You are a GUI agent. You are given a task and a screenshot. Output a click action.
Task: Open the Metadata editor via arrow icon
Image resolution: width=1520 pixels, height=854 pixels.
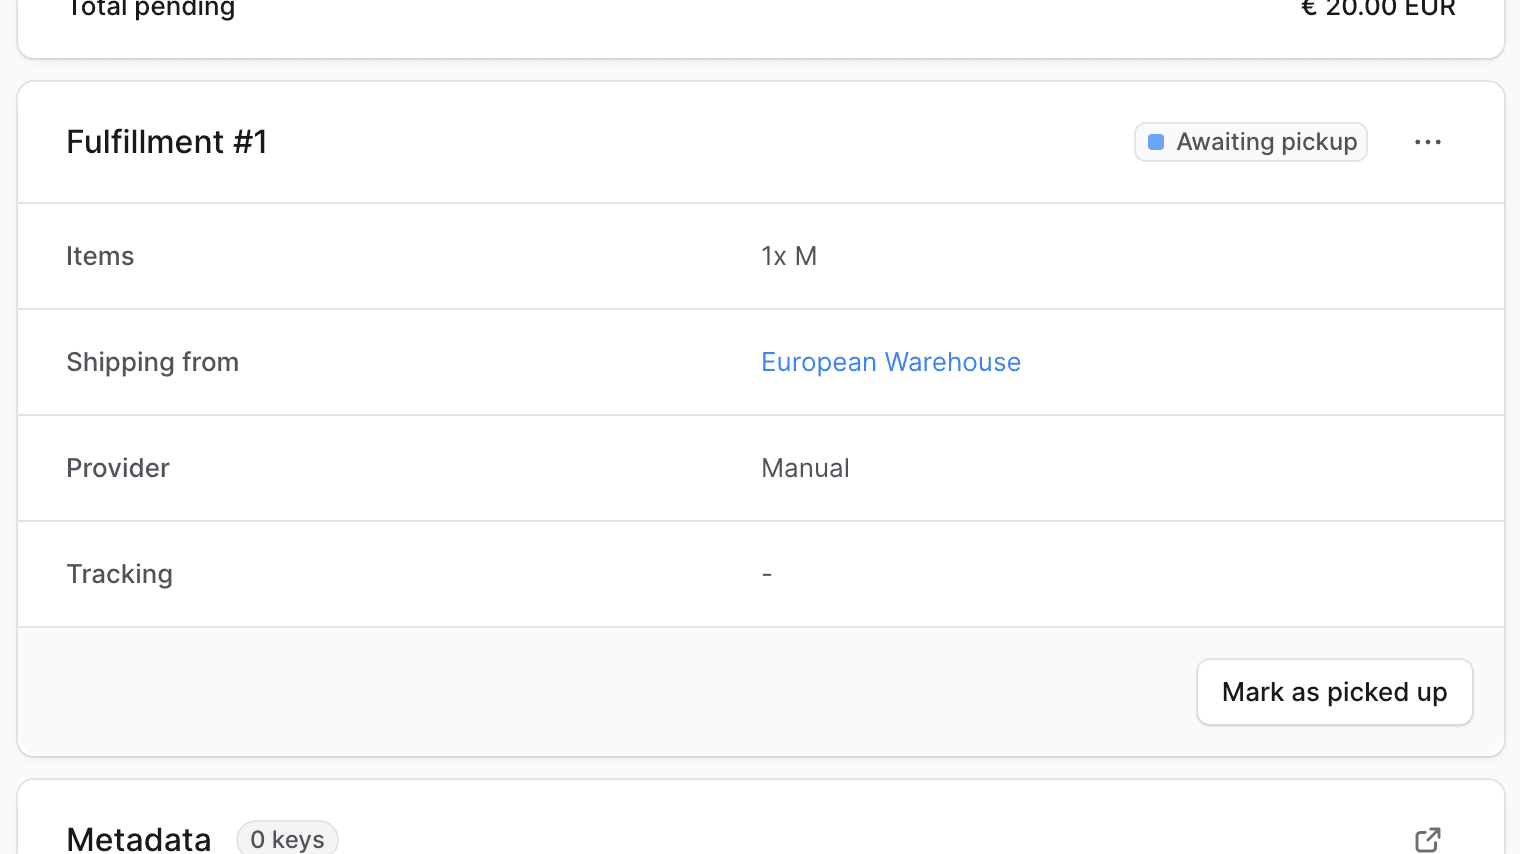pyautogui.click(x=1427, y=839)
